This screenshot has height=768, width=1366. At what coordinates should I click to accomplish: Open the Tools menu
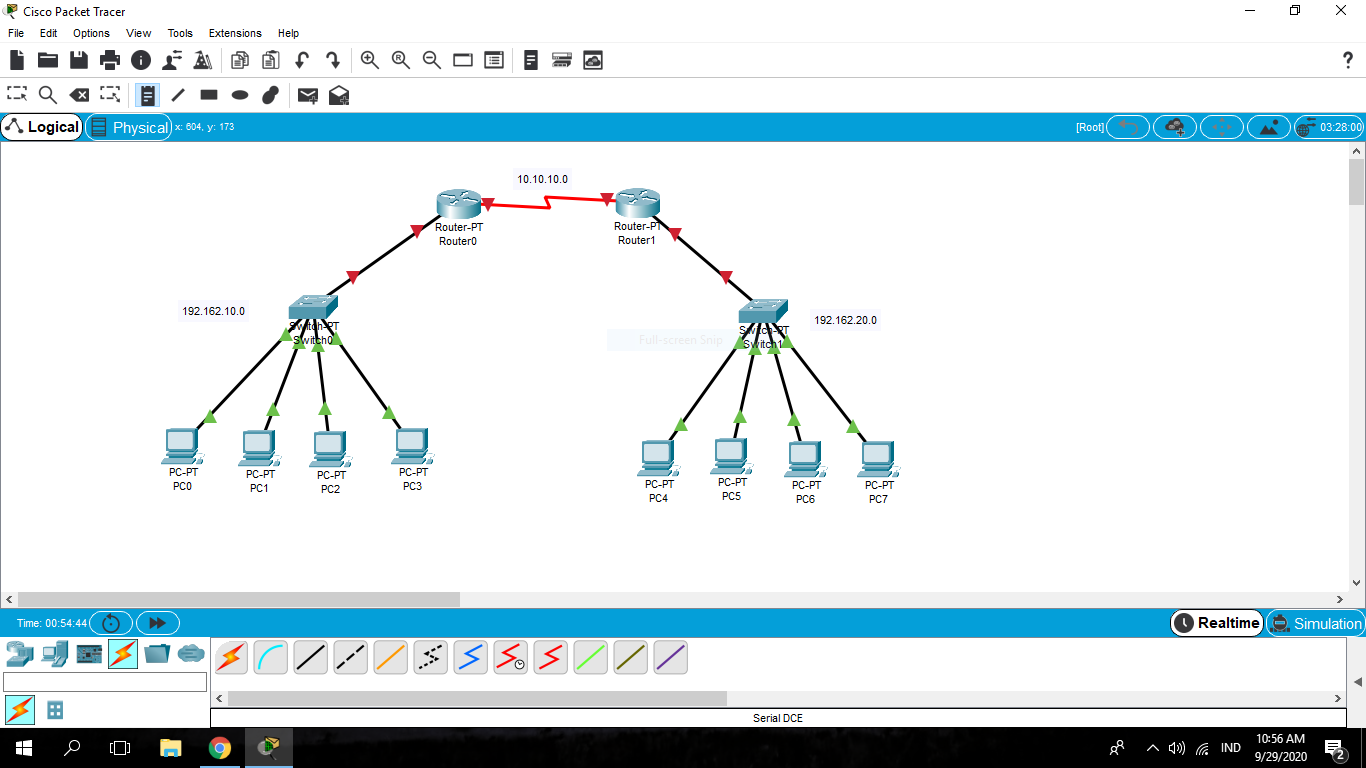(180, 33)
